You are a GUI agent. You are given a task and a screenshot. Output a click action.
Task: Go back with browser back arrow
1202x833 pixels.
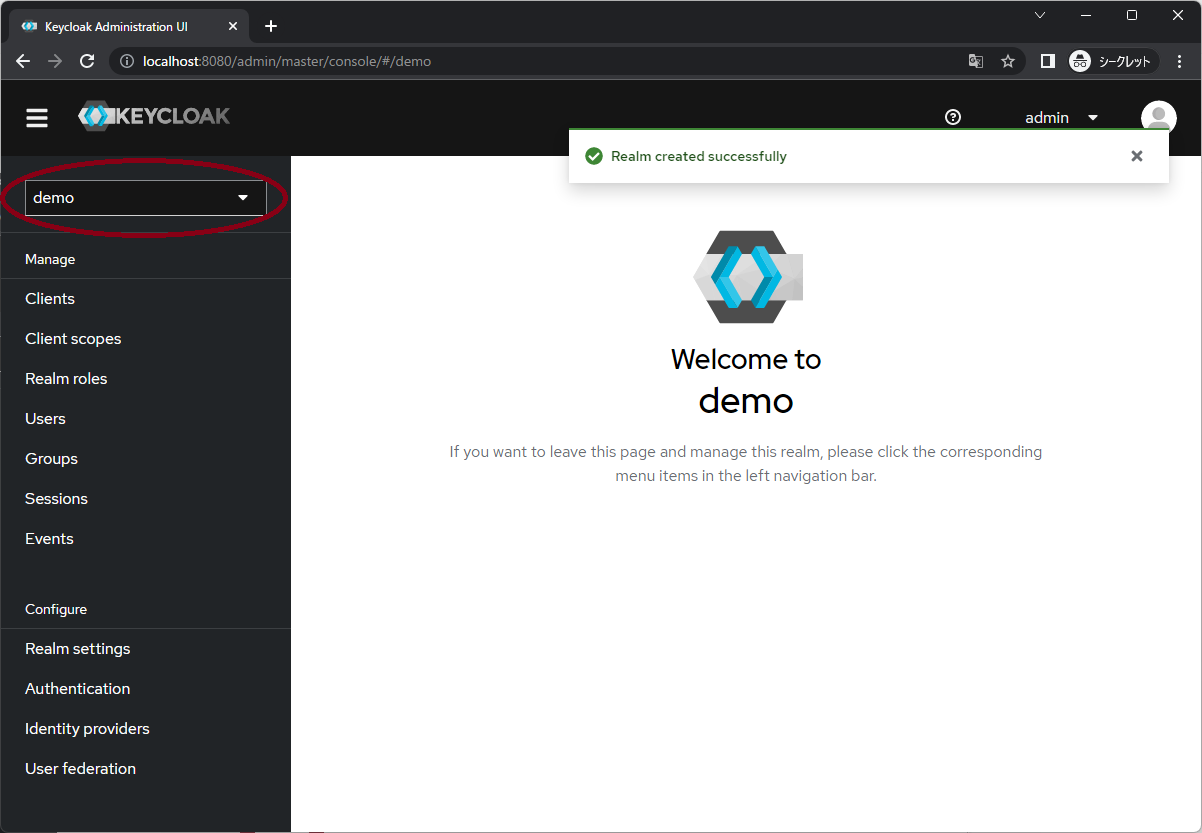coord(23,61)
